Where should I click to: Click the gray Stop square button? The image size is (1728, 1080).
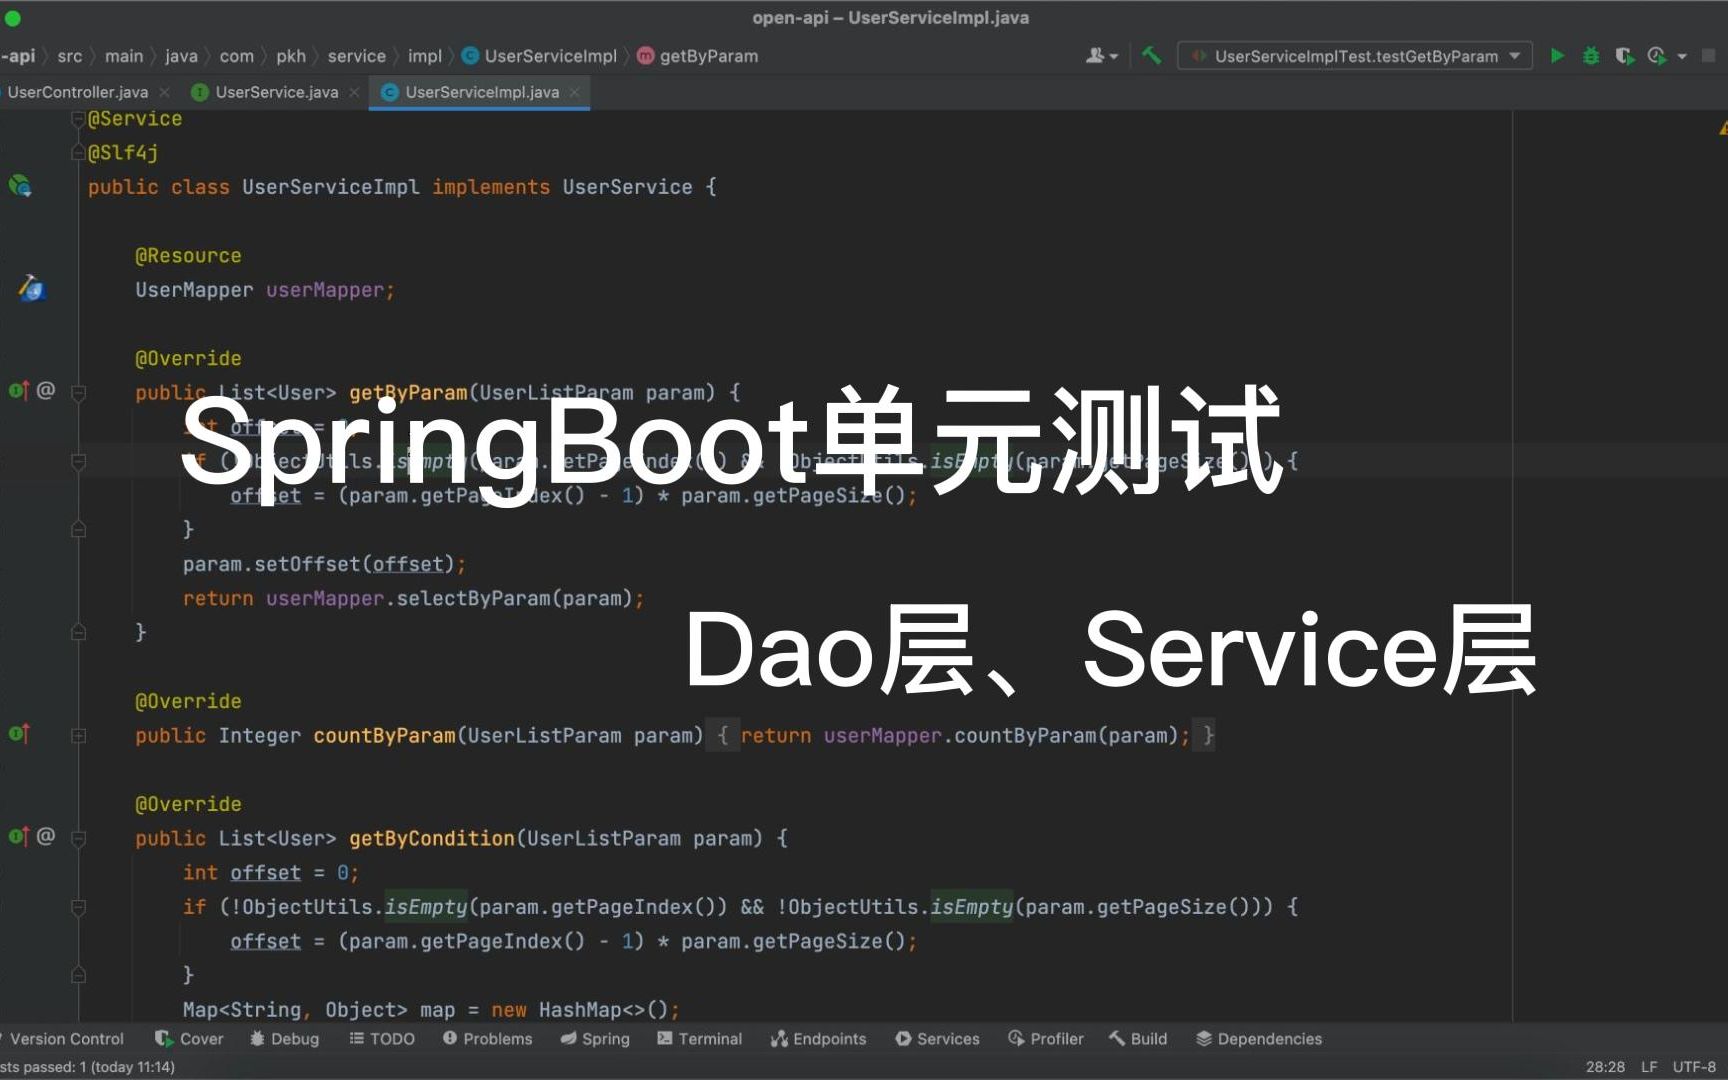(x=1709, y=56)
